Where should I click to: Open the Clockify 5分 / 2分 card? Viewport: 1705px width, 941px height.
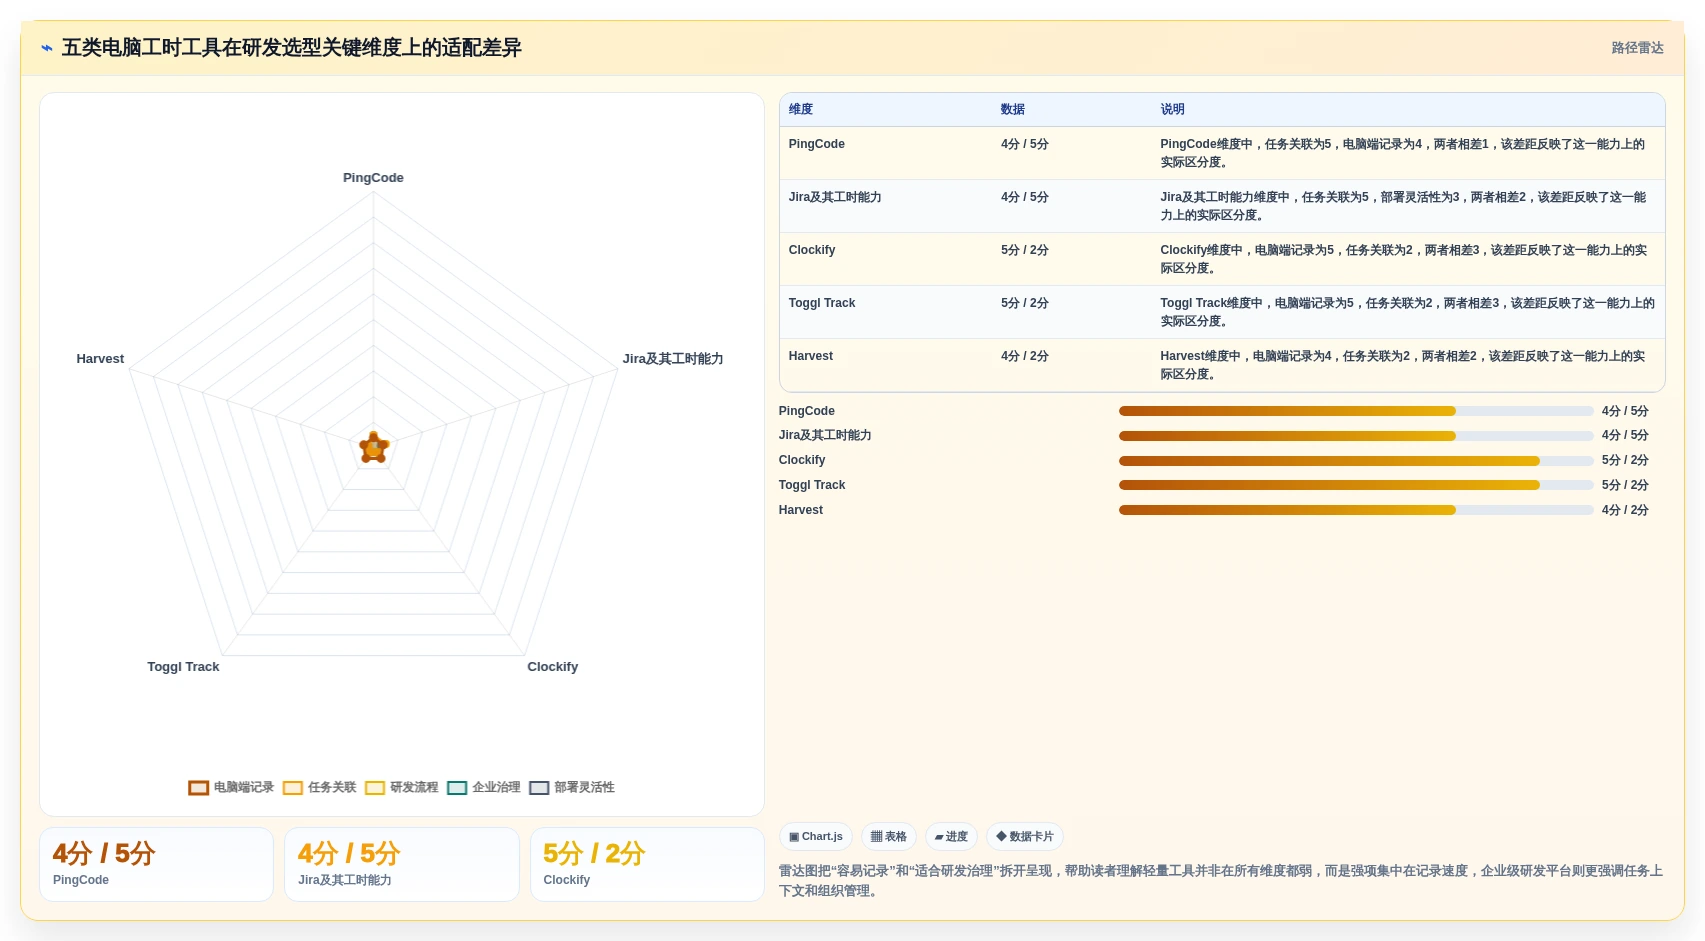[x=647, y=864]
